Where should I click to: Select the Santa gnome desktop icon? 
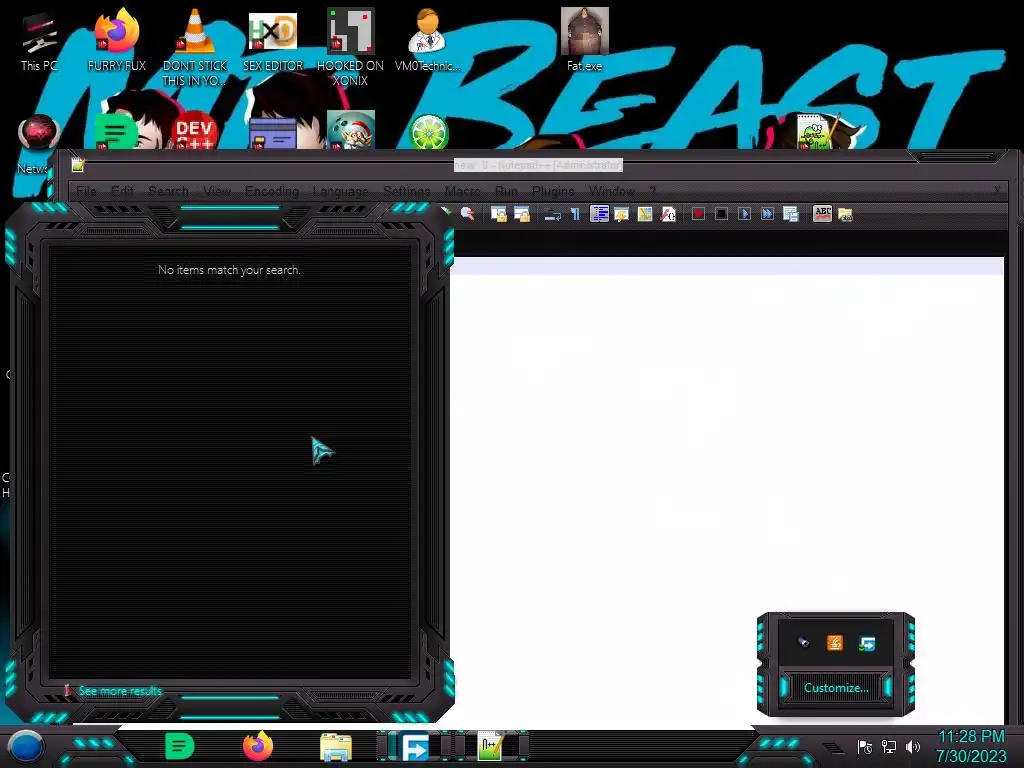[x=351, y=130]
